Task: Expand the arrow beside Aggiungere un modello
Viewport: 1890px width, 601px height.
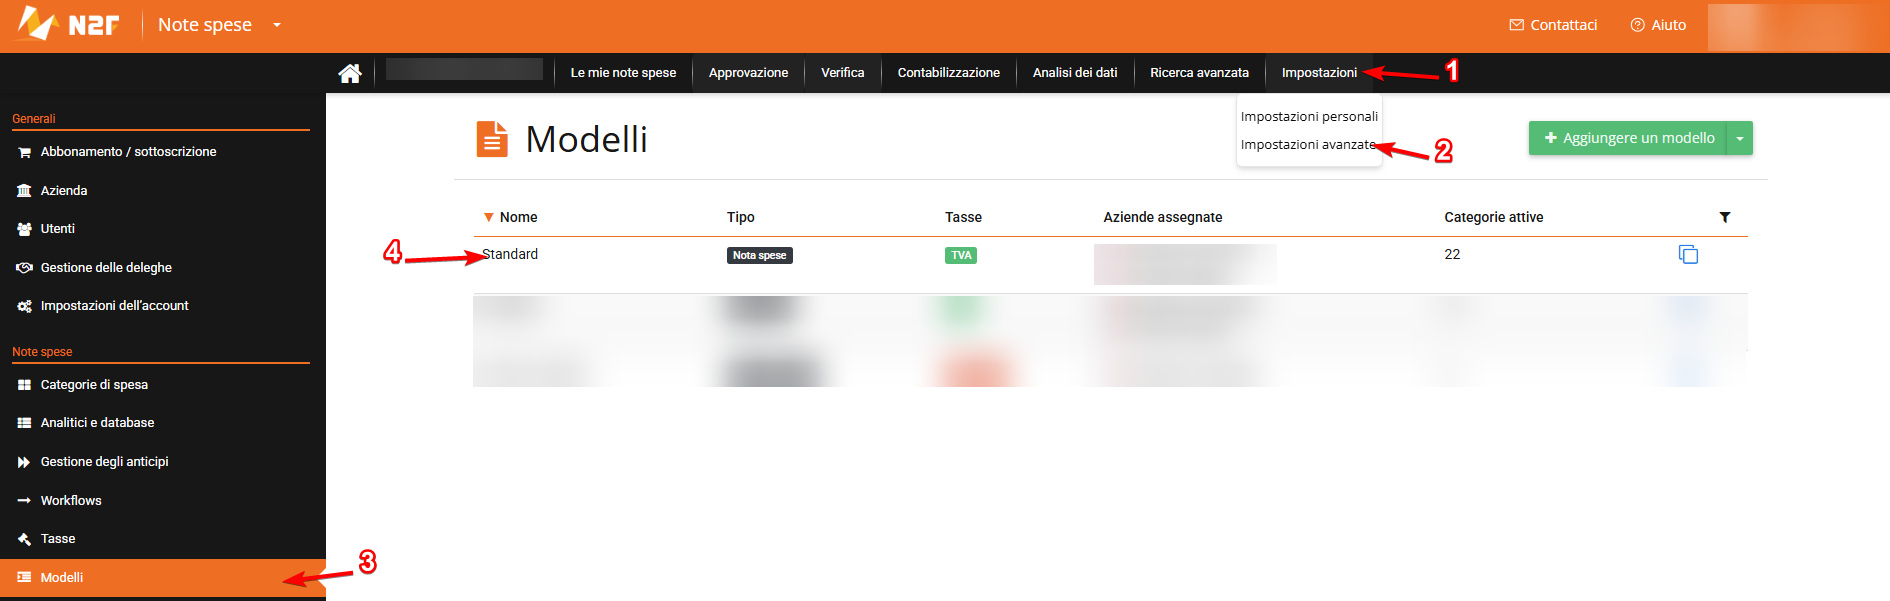Action: [x=1740, y=138]
